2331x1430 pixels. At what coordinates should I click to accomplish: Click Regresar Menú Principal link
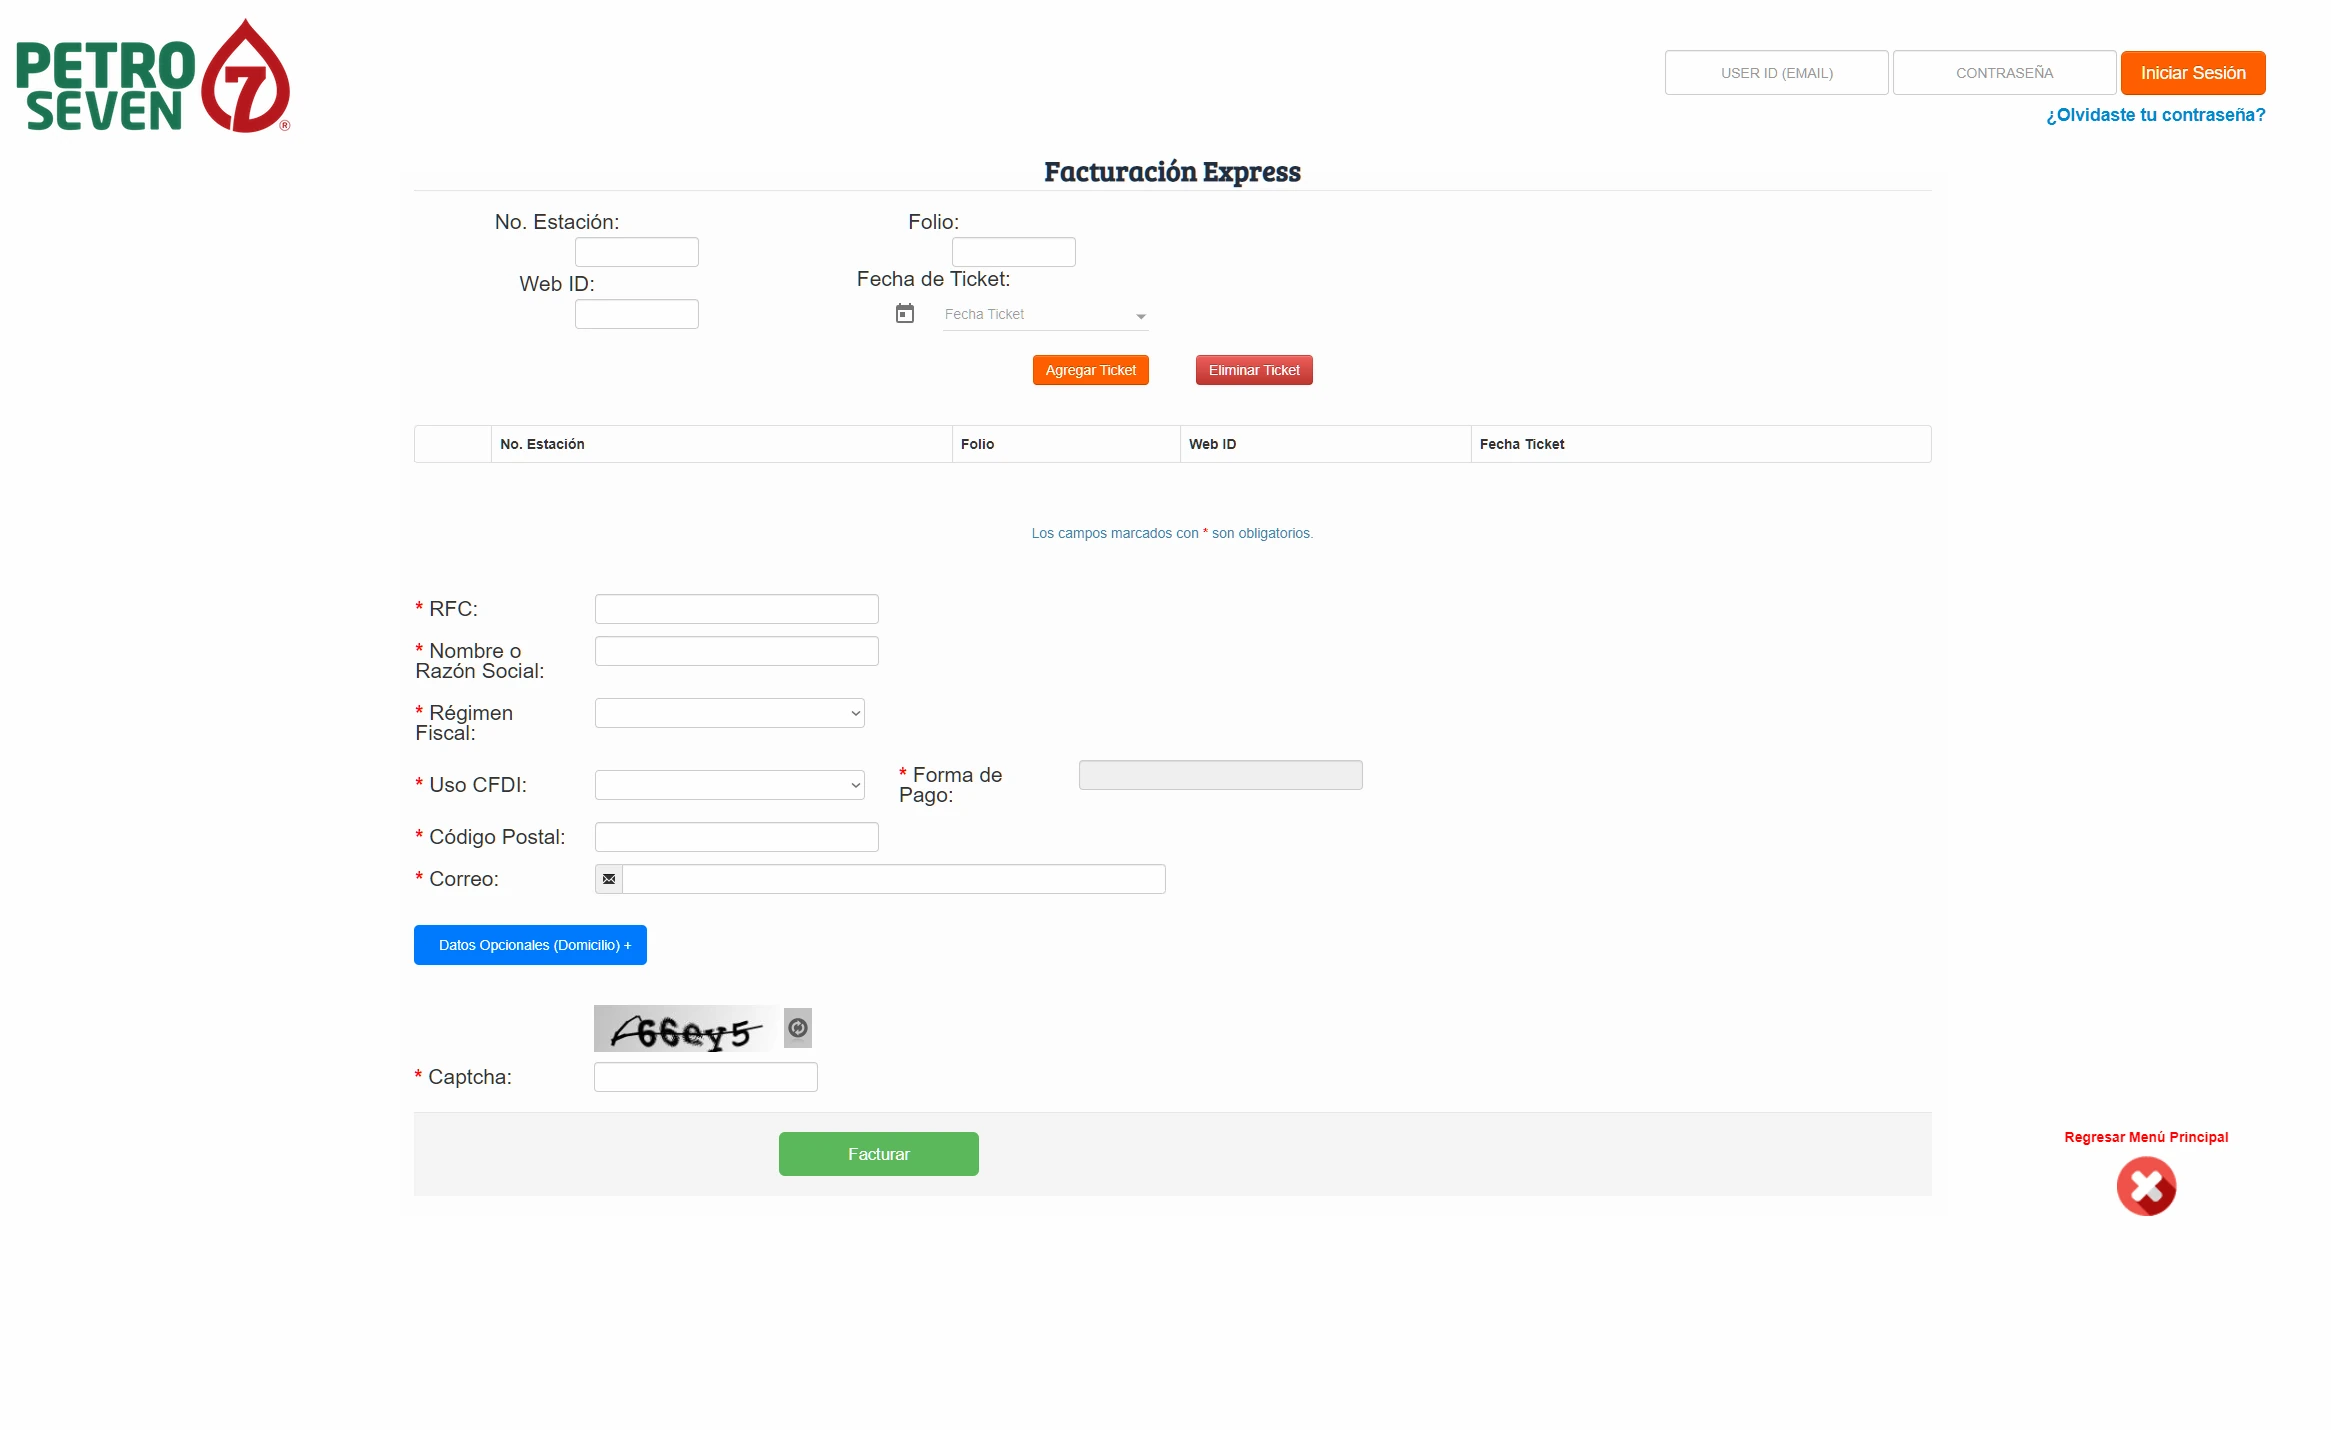click(x=2146, y=1137)
